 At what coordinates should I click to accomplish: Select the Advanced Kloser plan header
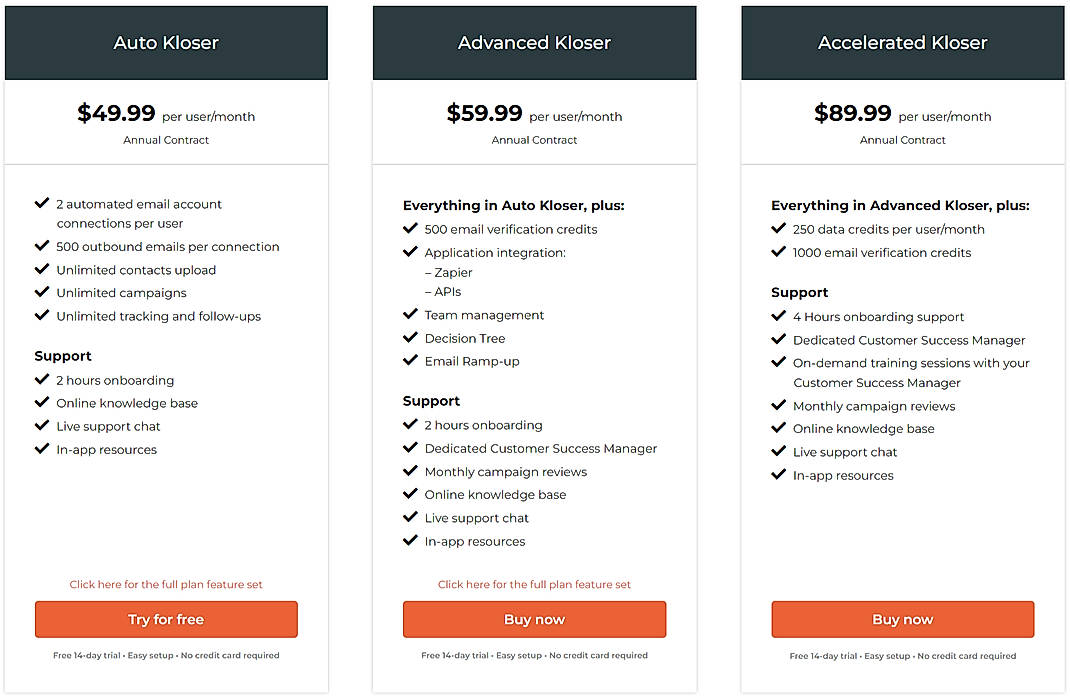coord(534,42)
